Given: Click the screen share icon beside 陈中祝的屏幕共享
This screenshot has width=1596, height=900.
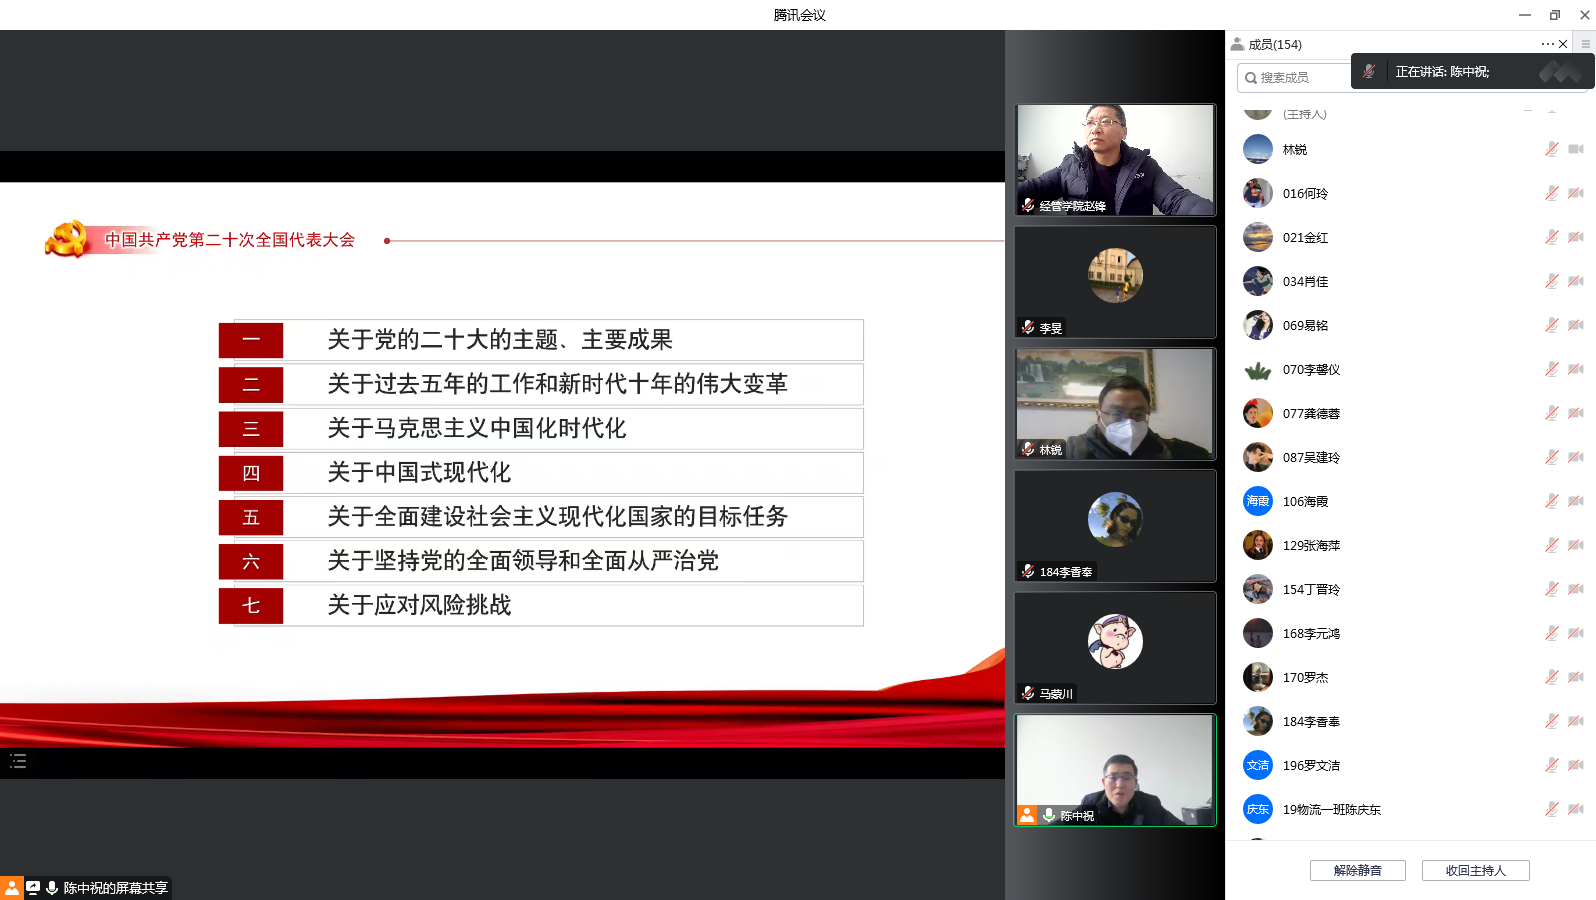Looking at the screenshot, I should [x=33, y=888].
